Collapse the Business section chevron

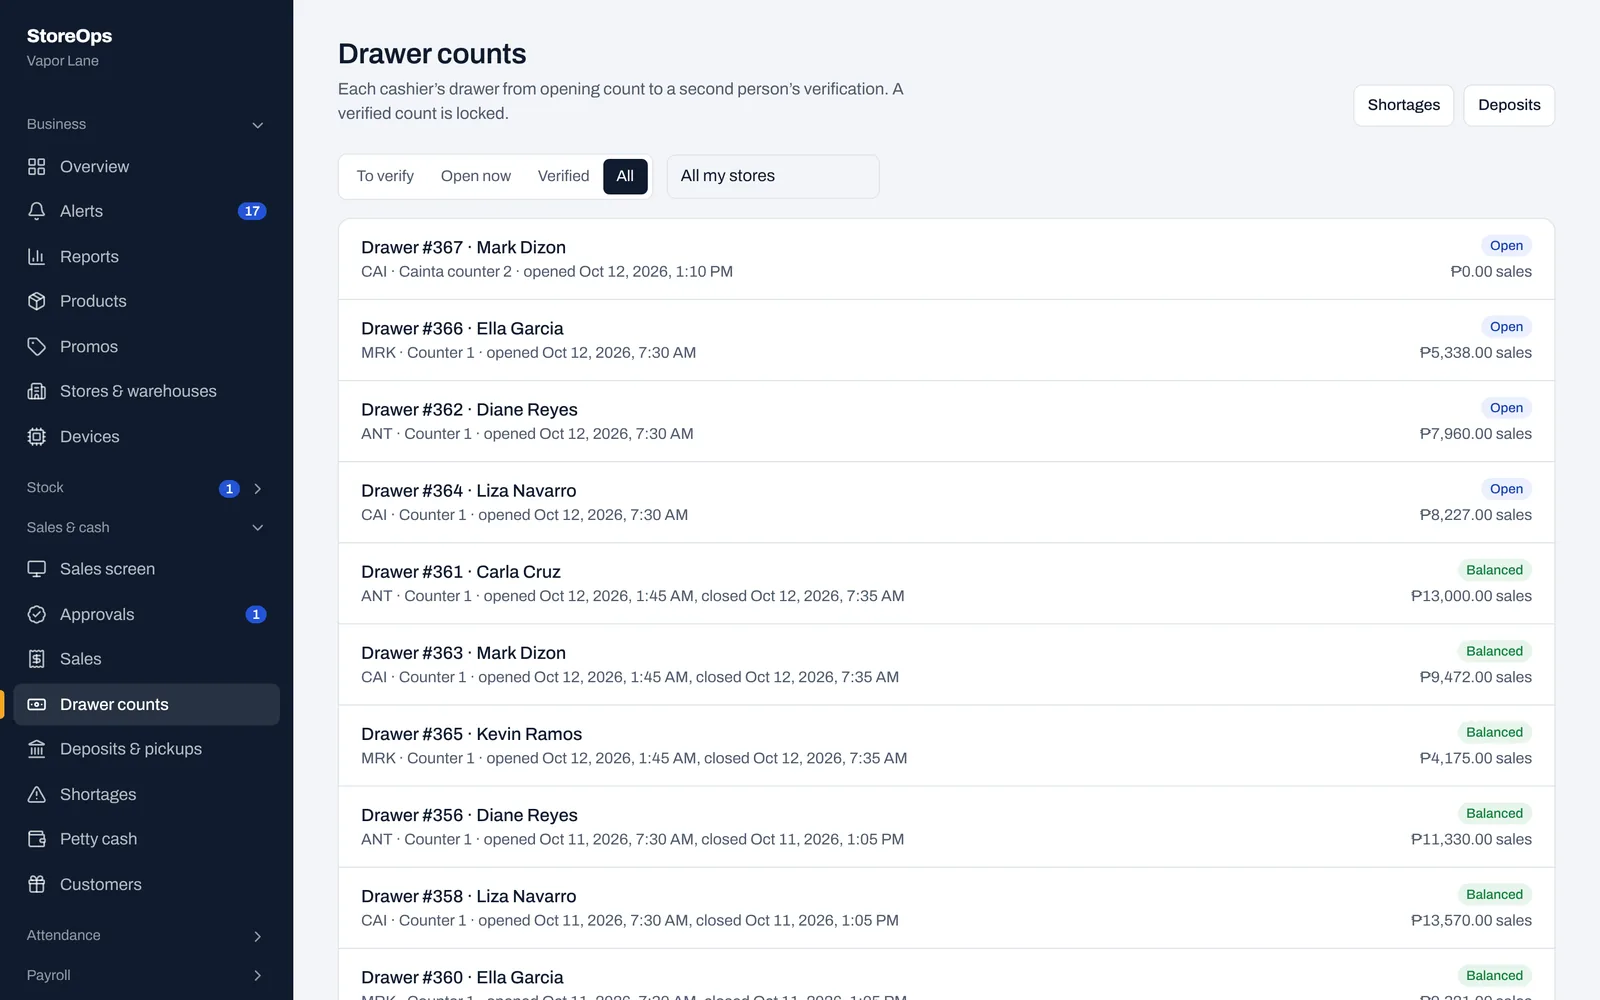tap(257, 125)
